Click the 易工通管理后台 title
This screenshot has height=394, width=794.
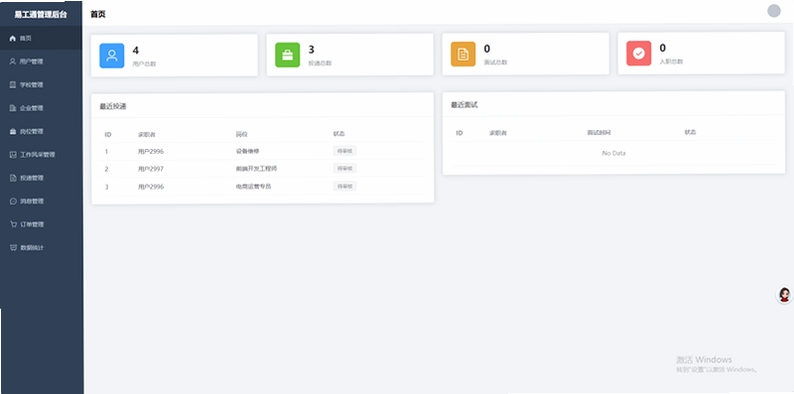point(41,14)
